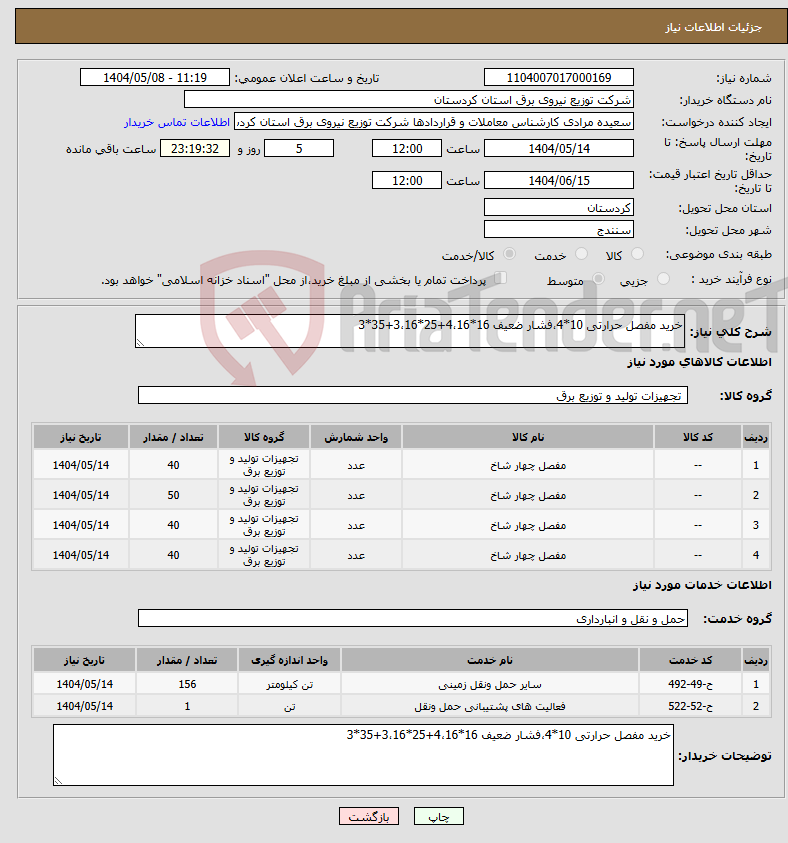Screen dimensions: 788x843
Task: Click the توضیحات خریدار textarea
Action: 363,755
